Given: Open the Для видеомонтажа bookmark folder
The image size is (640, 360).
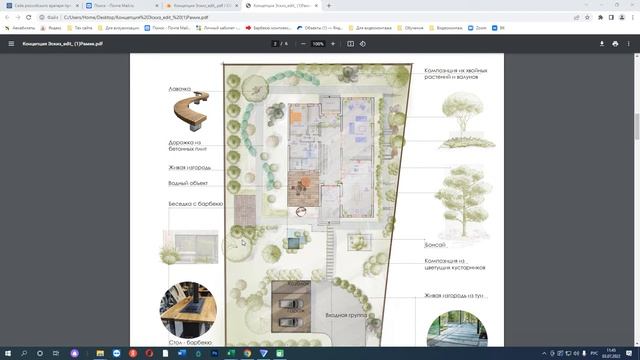Looking at the screenshot, I should 370,28.
